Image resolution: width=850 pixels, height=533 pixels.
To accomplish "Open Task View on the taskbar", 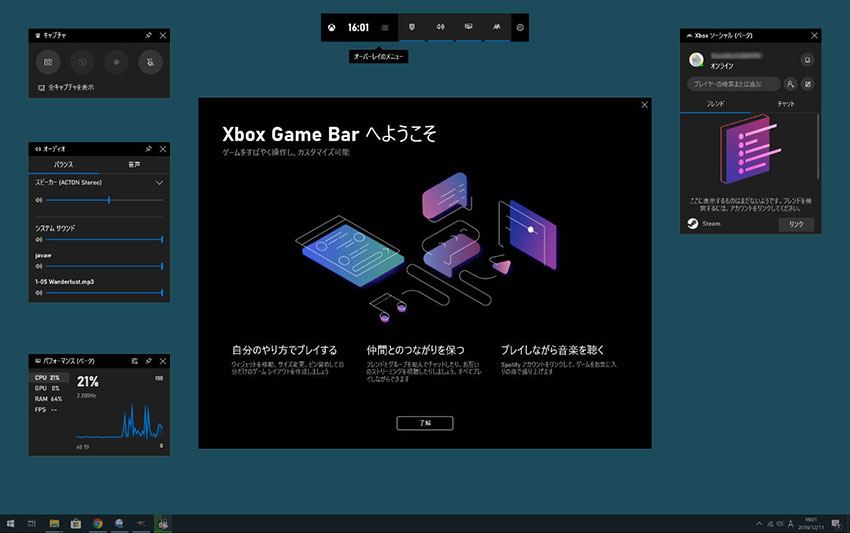I will point(32,523).
